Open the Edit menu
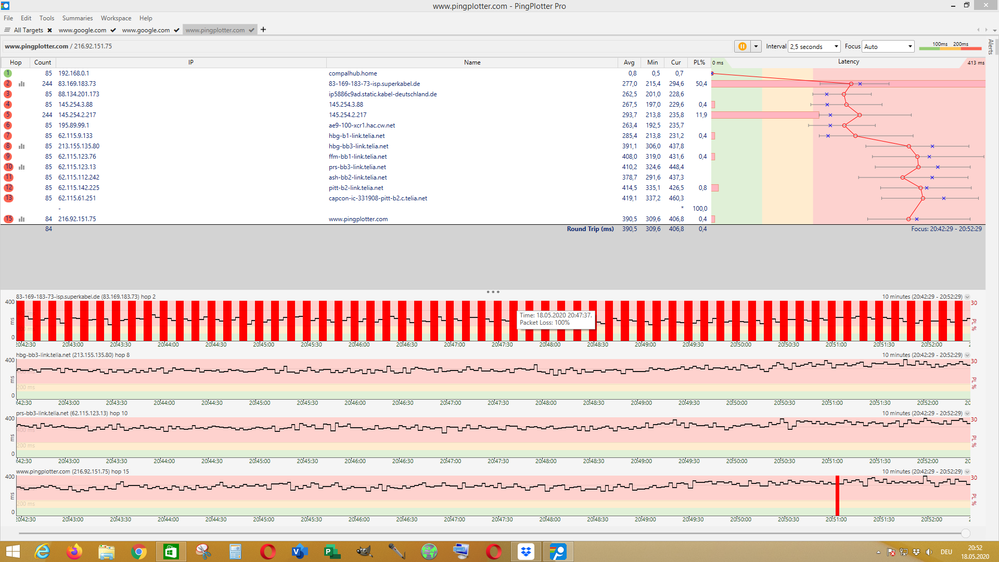999x562 pixels. 26,18
